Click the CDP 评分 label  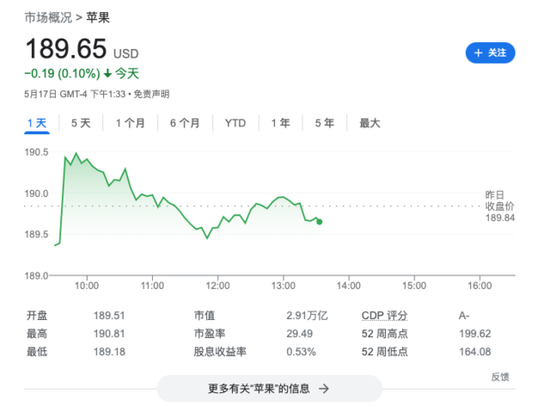384,316
